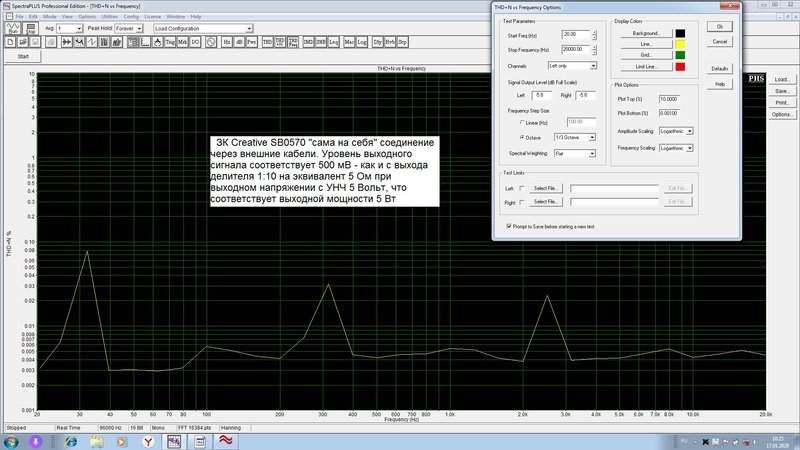Open the Yandex browser taskbar icon

[148, 441]
